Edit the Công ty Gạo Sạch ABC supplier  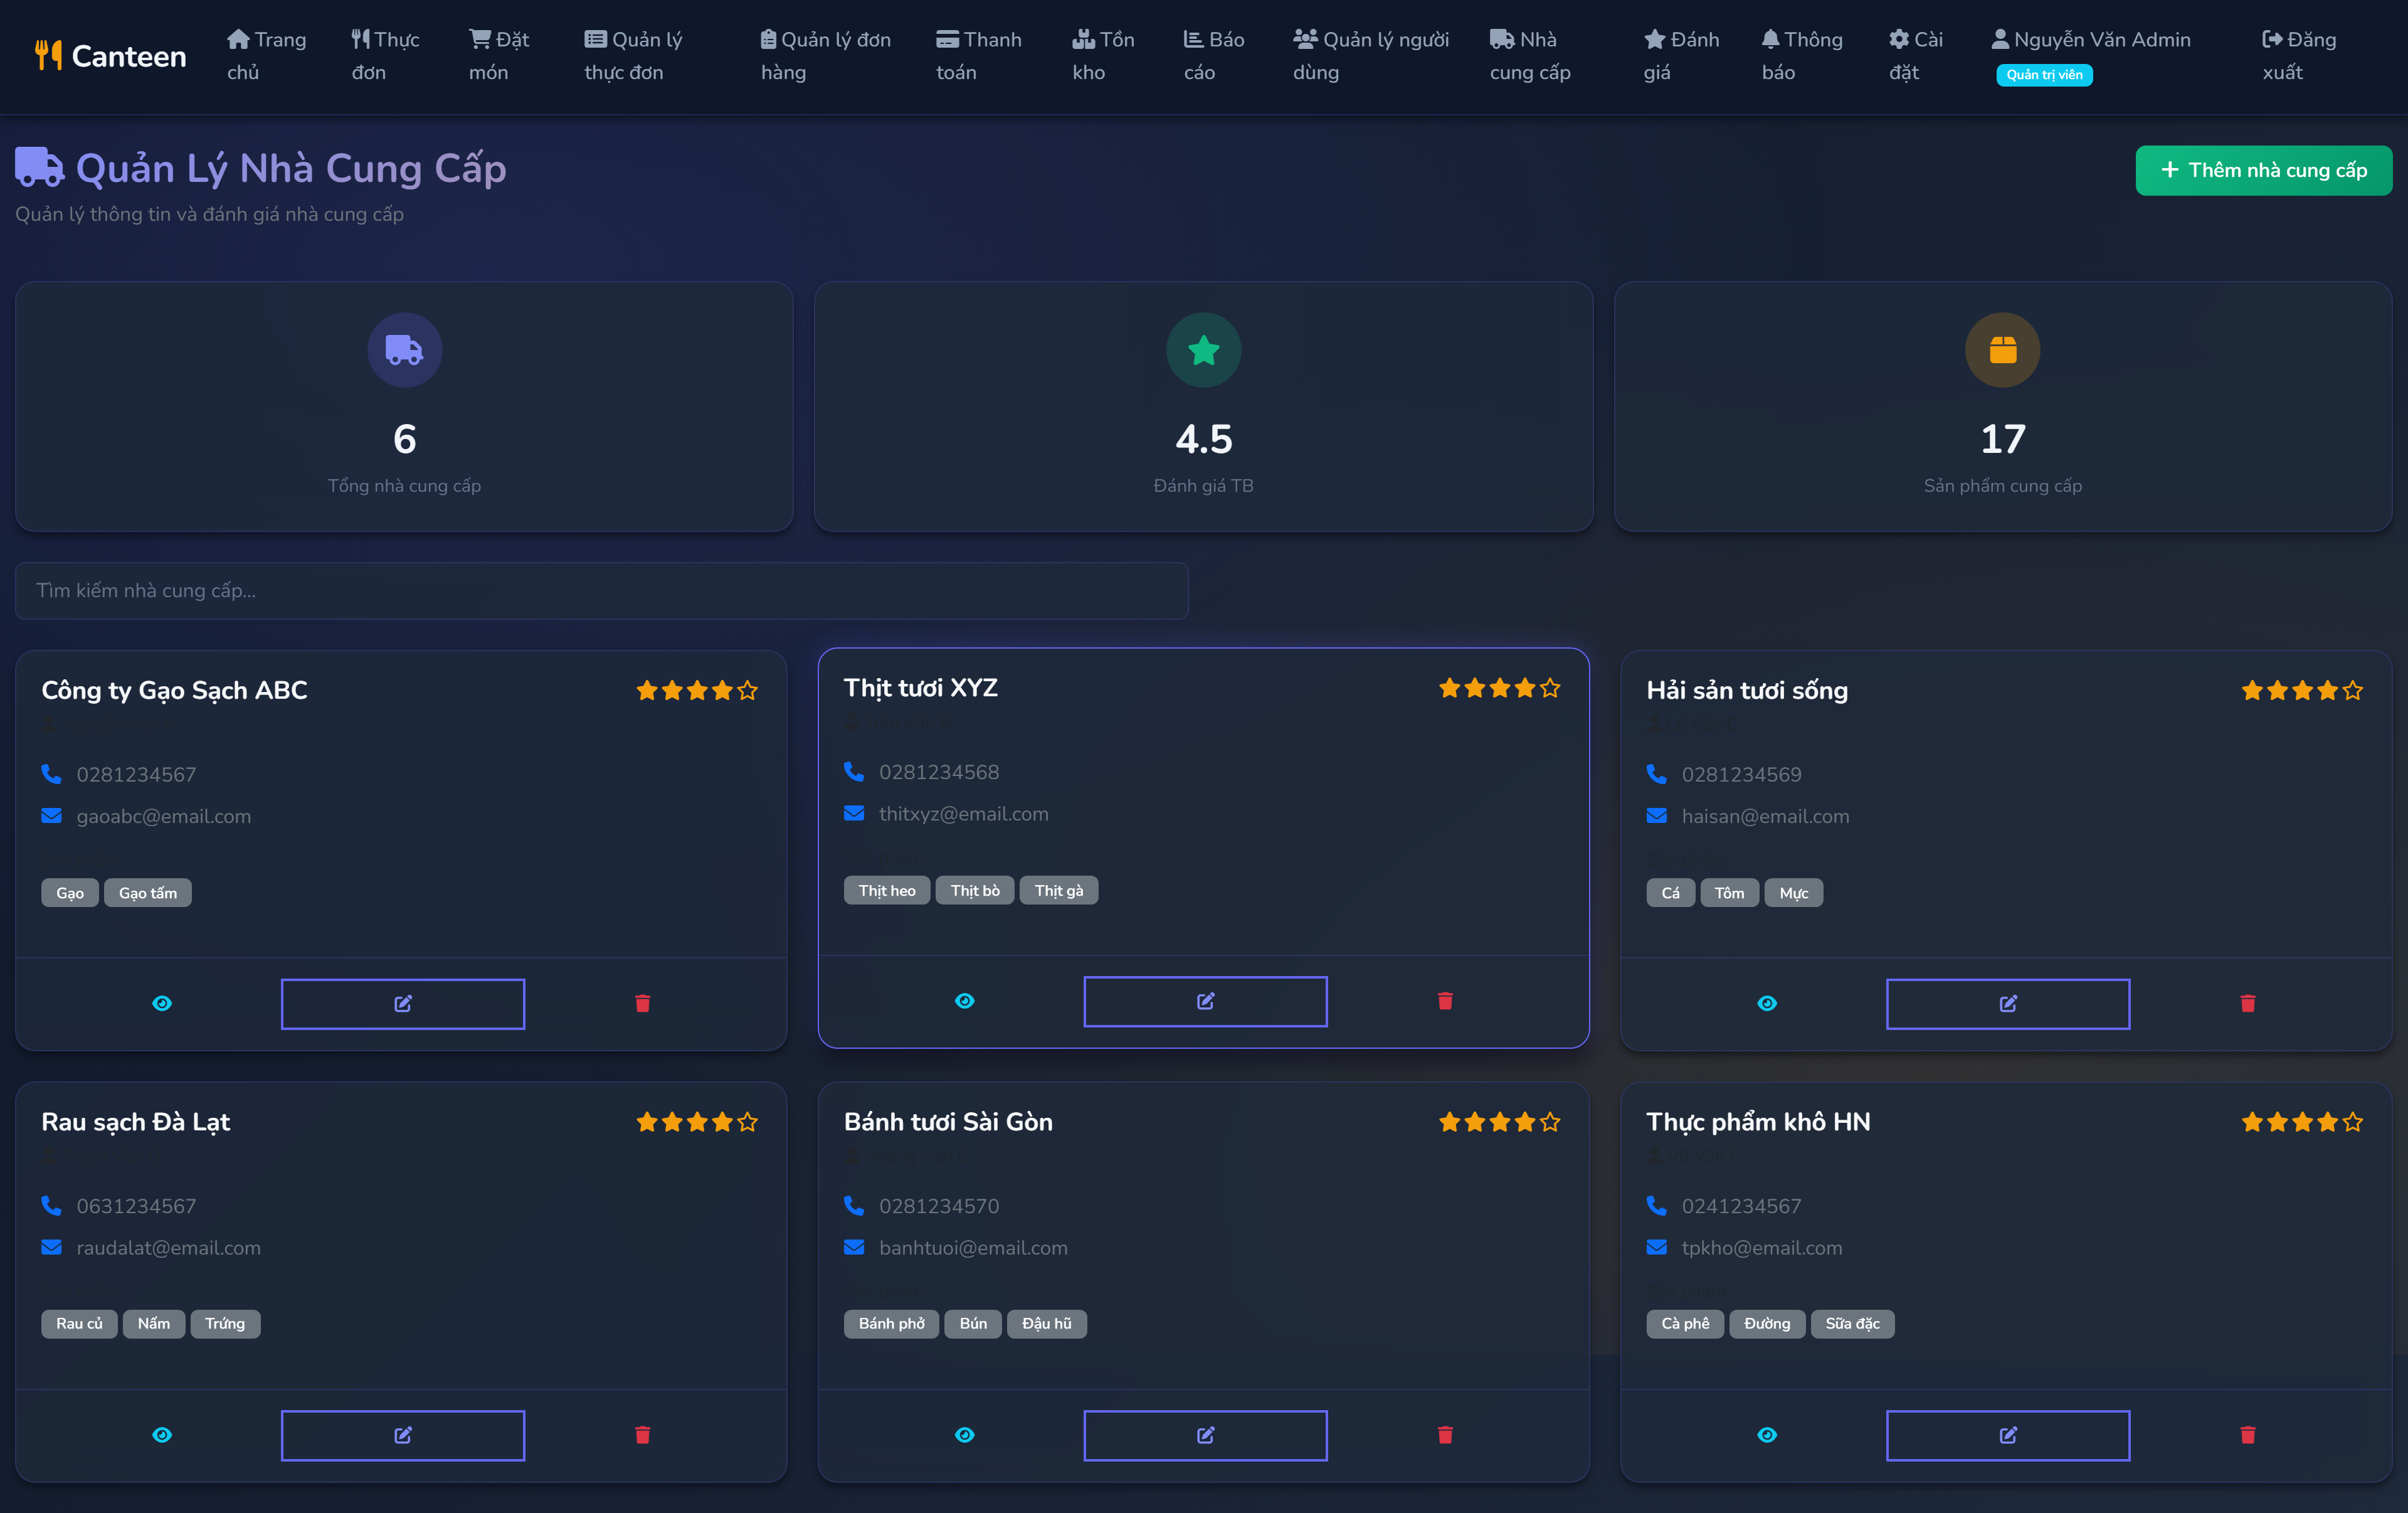tap(403, 1003)
